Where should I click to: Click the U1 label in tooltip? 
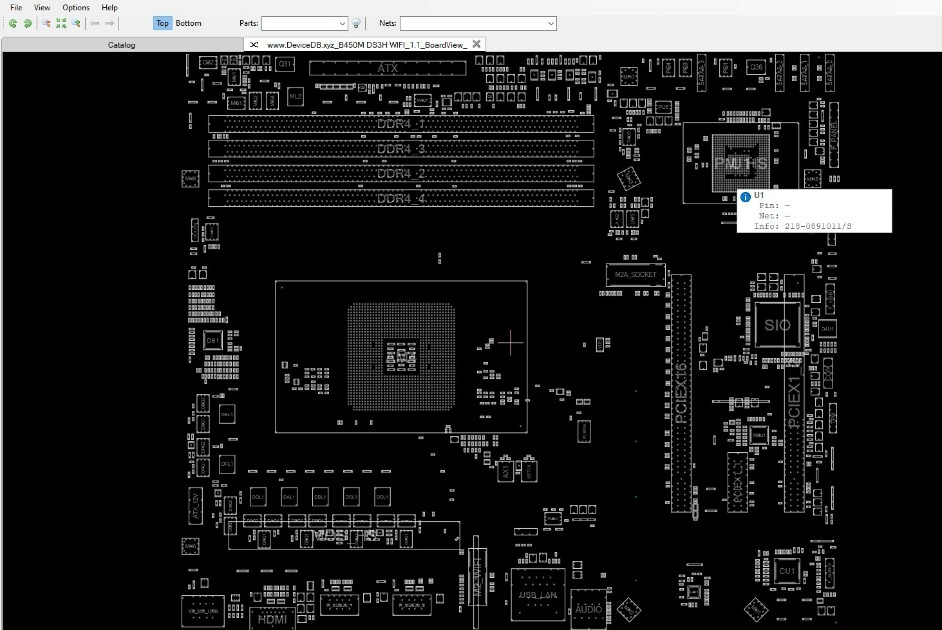coord(759,195)
